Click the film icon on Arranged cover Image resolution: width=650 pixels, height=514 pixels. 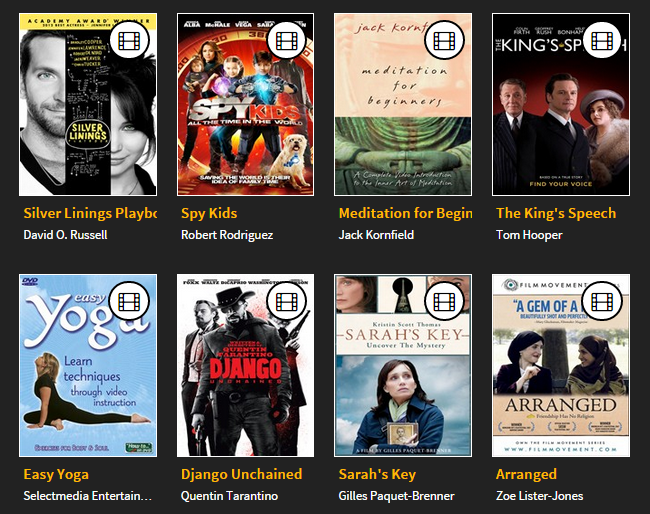point(602,301)
